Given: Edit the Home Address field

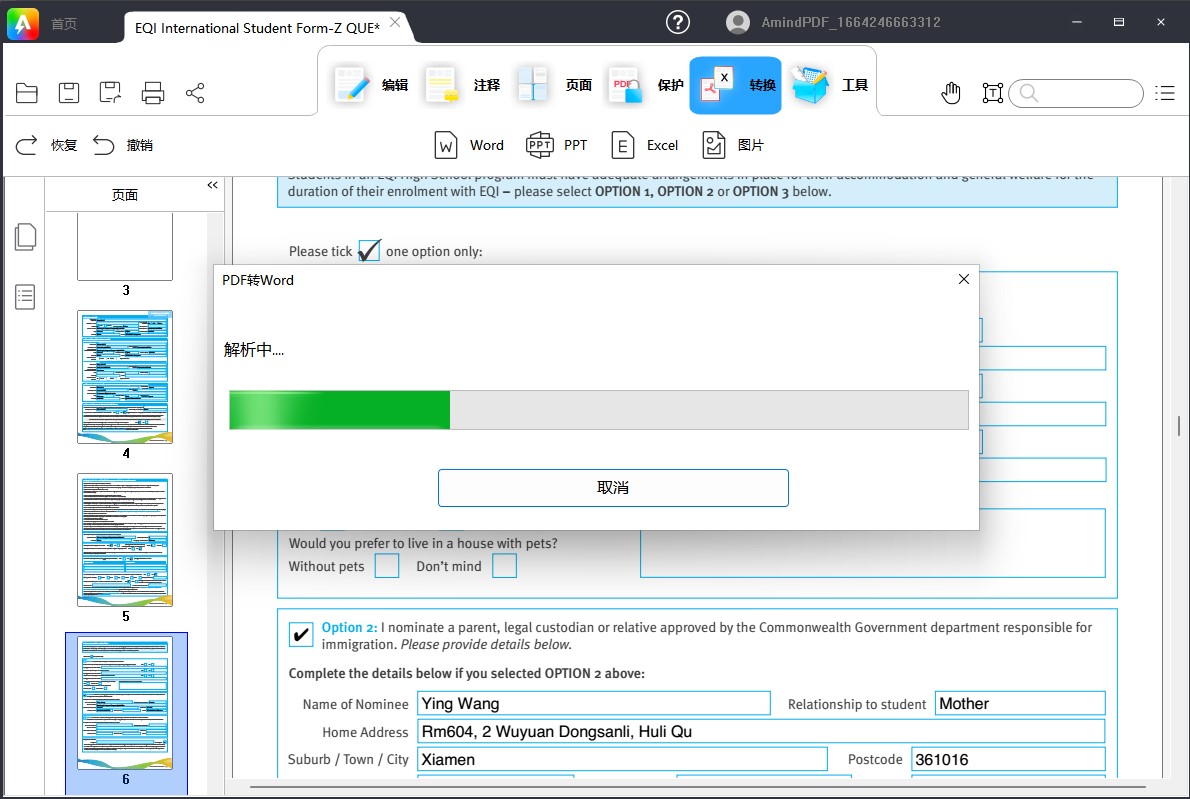Looking at the screenshot, I should pos(761,731).
